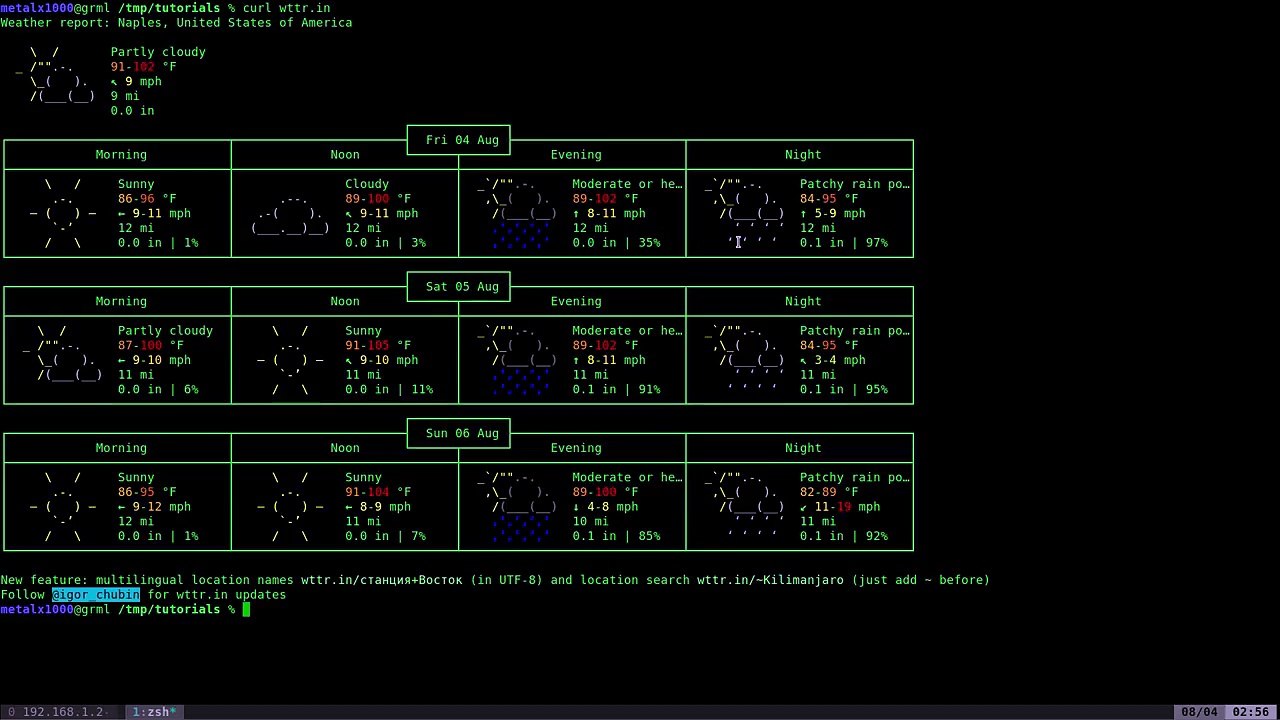Click Saturday evening's '0.1 in | 91%' value
The width and height of the screenshot is (1280, 720).
(x=616, y=390)
